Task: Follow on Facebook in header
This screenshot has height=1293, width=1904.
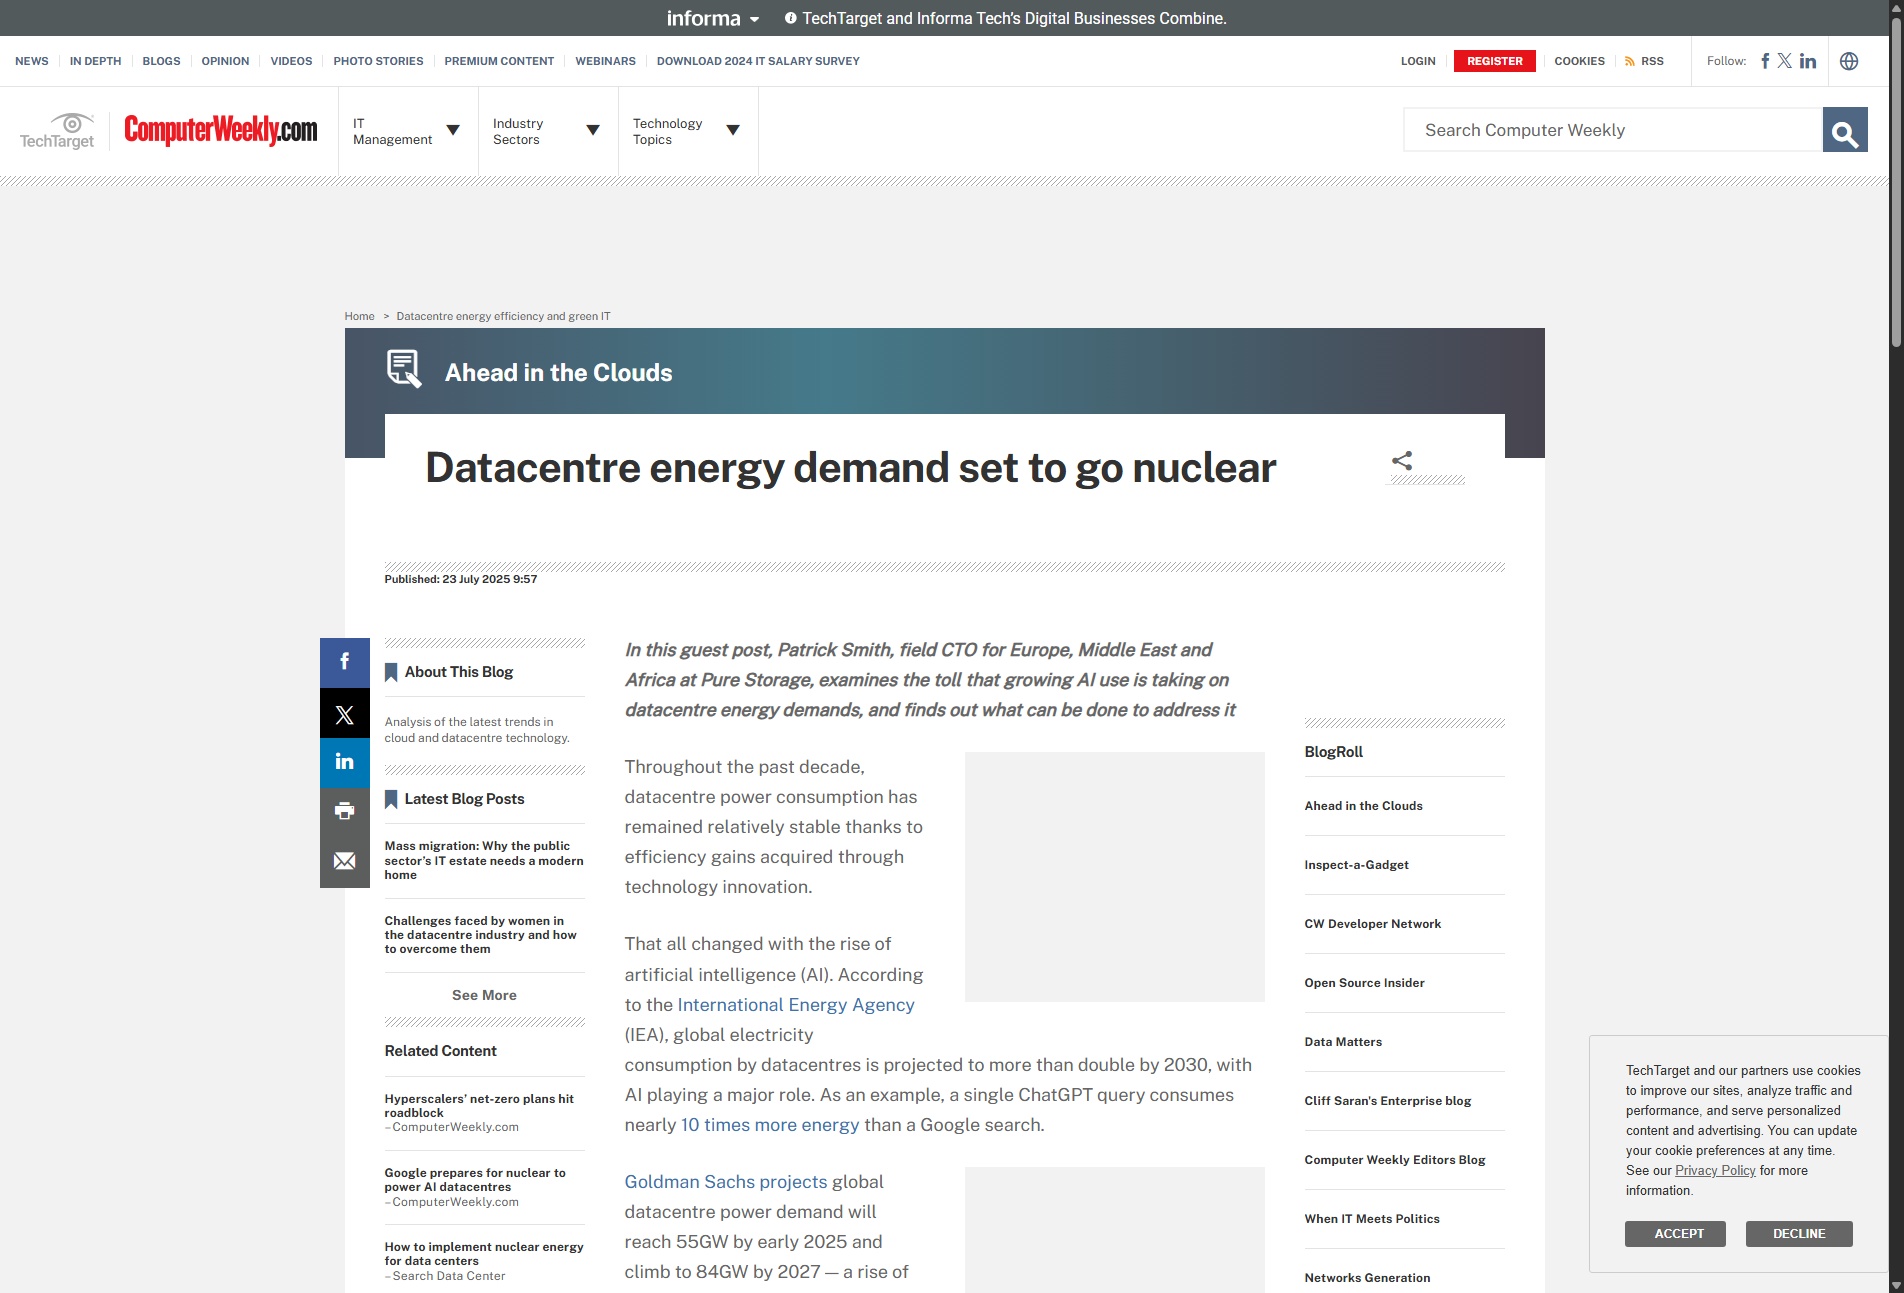Action: pyautogui.click(x=1765, y=61)
